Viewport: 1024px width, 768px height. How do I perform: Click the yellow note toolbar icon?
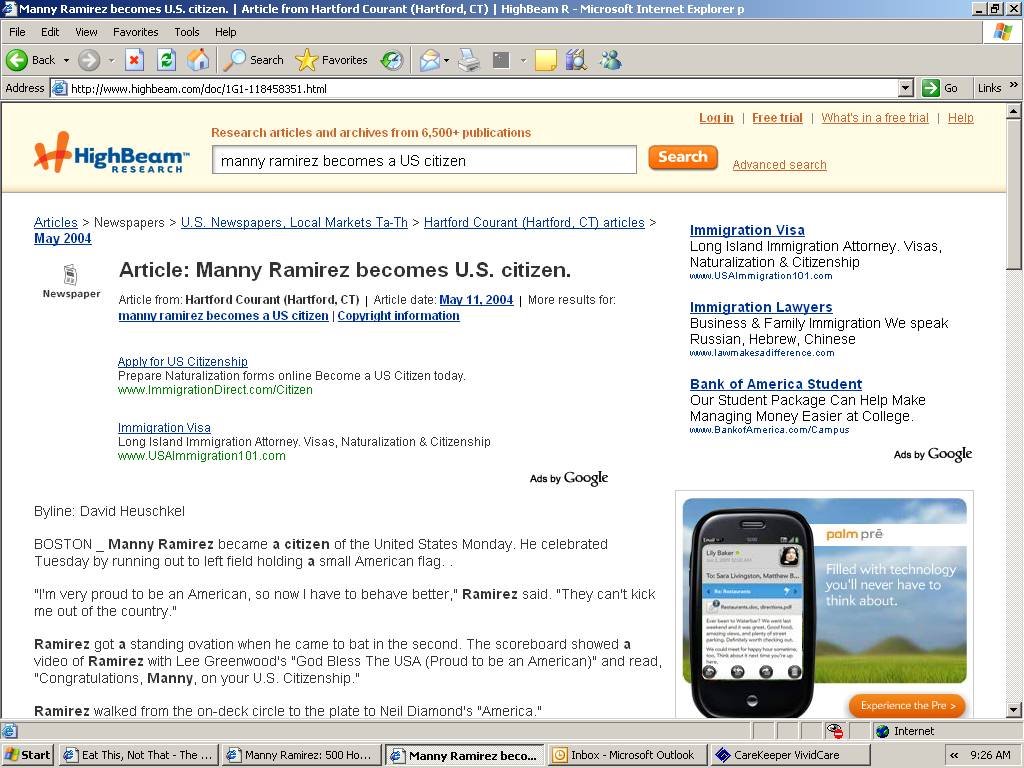[545, 60]
